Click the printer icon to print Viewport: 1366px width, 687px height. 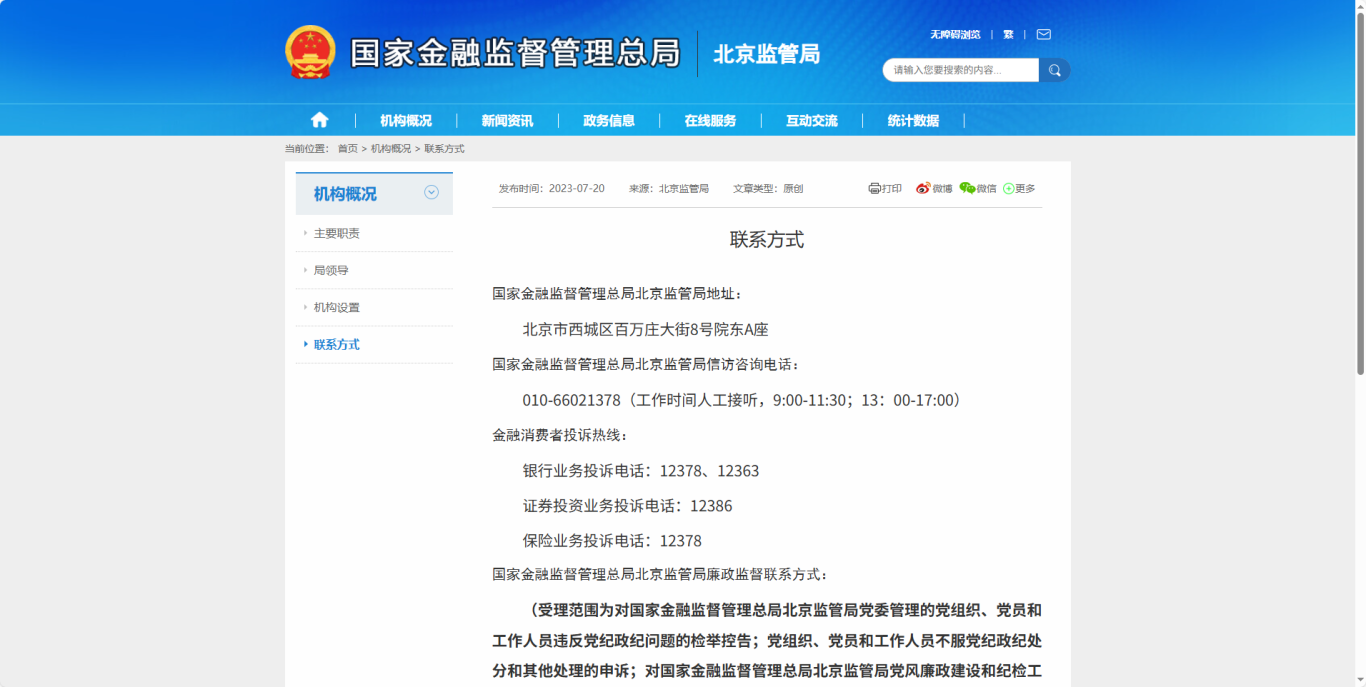(x=874, y=188)
